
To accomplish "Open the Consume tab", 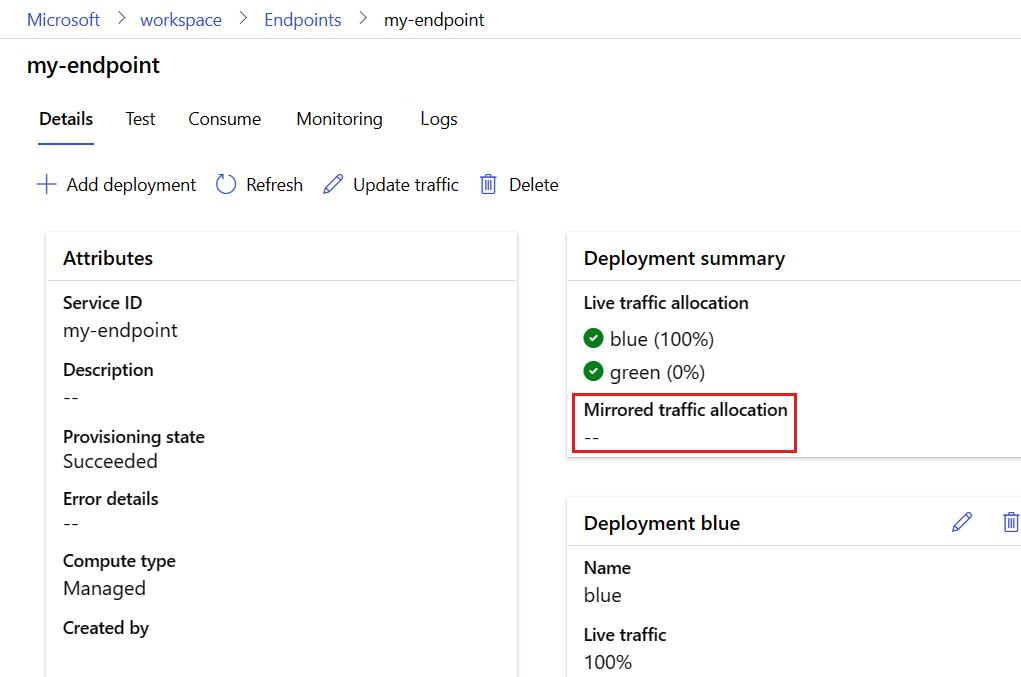I will click(224, 119).
